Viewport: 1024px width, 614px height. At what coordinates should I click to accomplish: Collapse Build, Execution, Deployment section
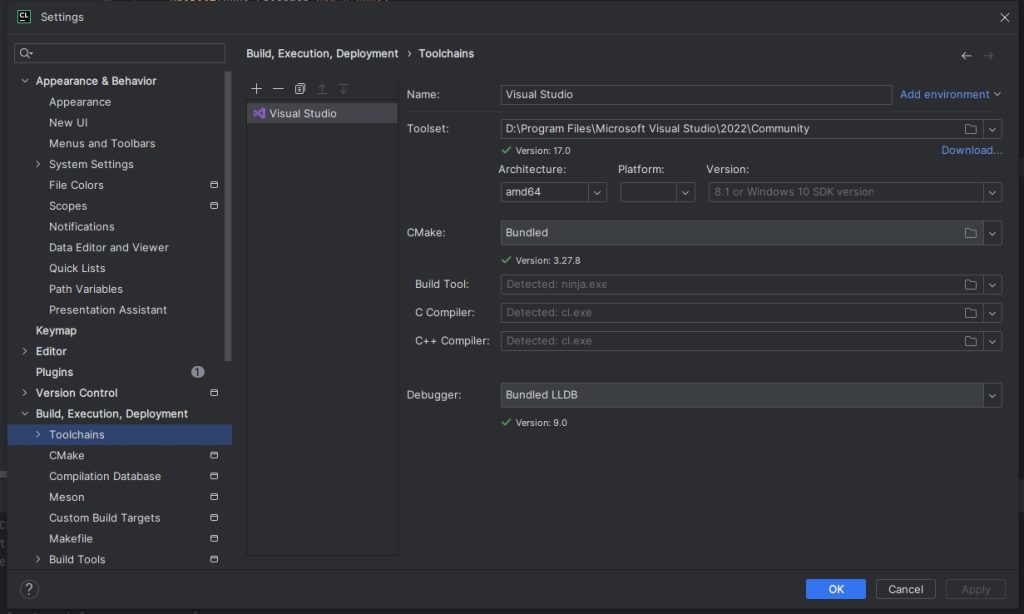[x=25, y=413]
